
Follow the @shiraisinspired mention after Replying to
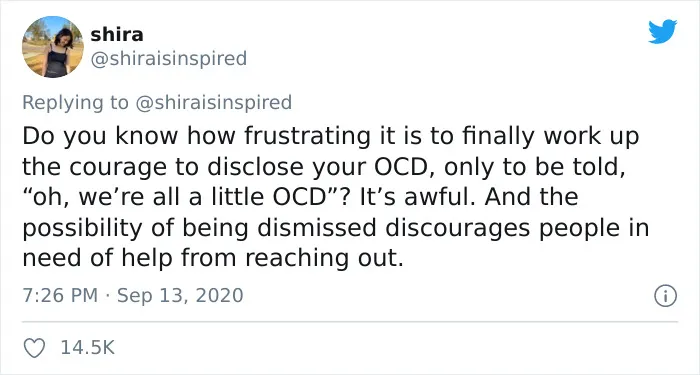(213, 102)
